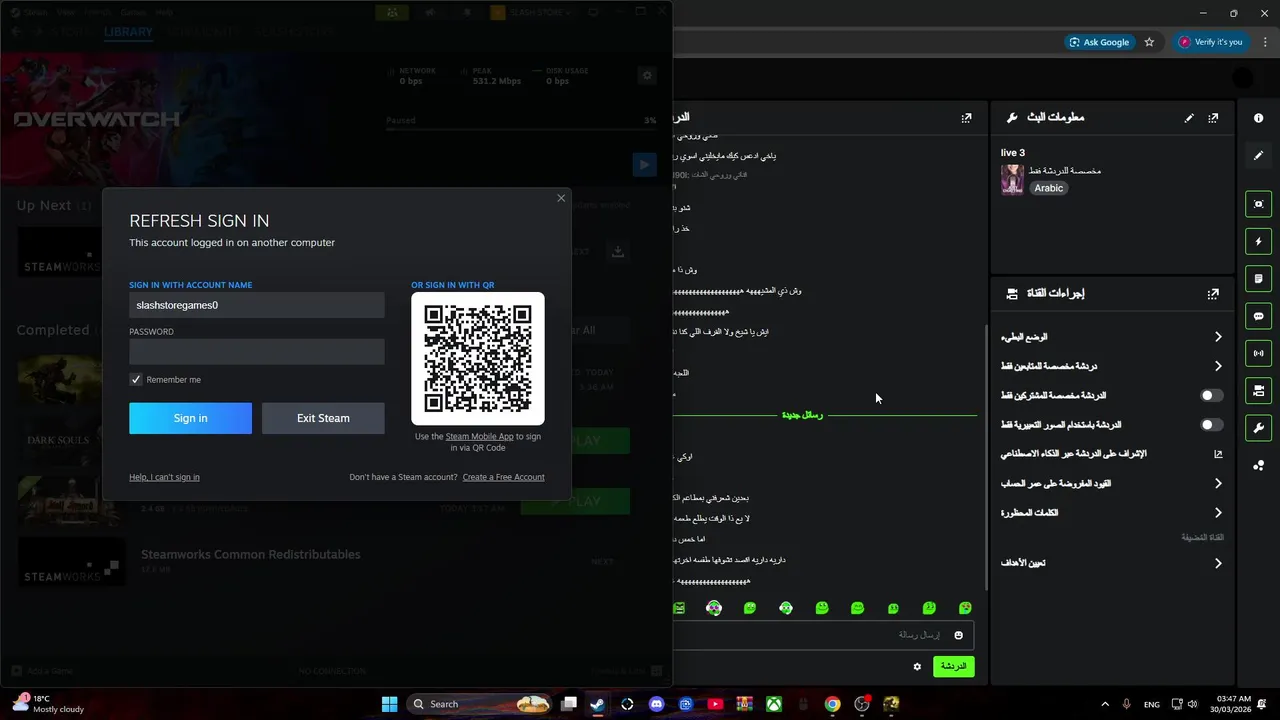
Task: Open chat settings gear icon
Action: 917,666
